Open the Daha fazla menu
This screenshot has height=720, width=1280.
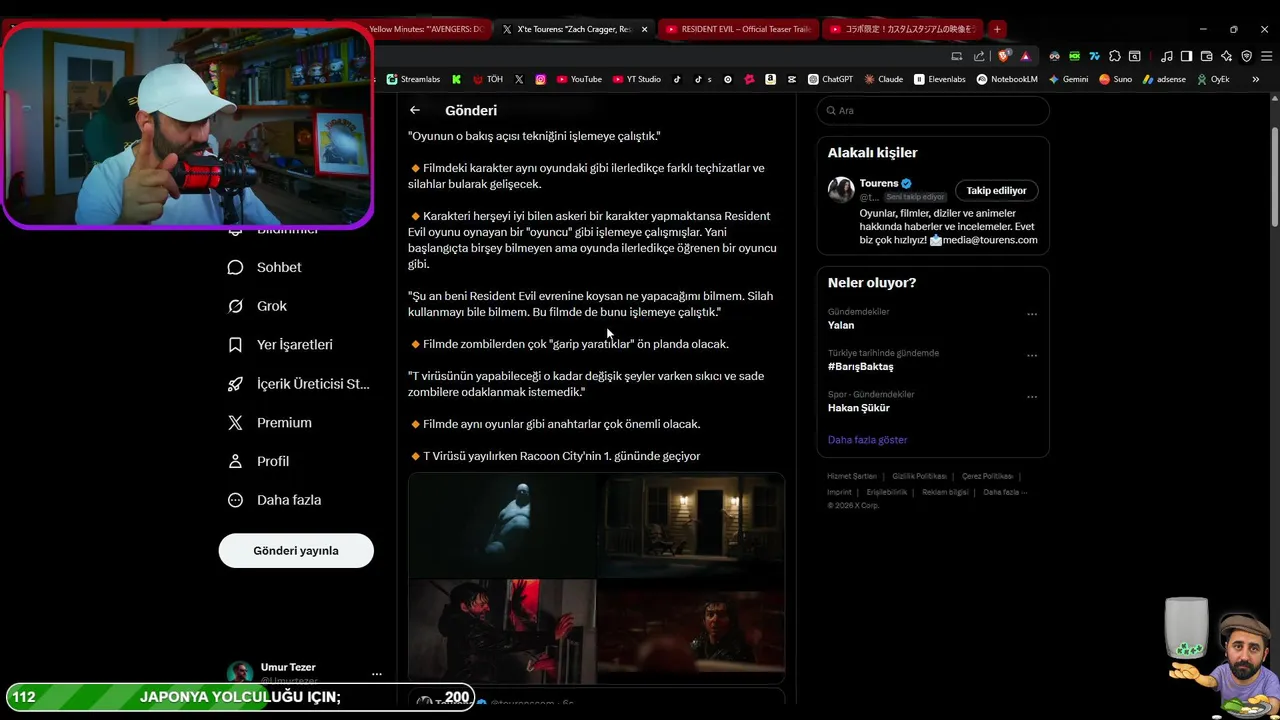[274, 500]
